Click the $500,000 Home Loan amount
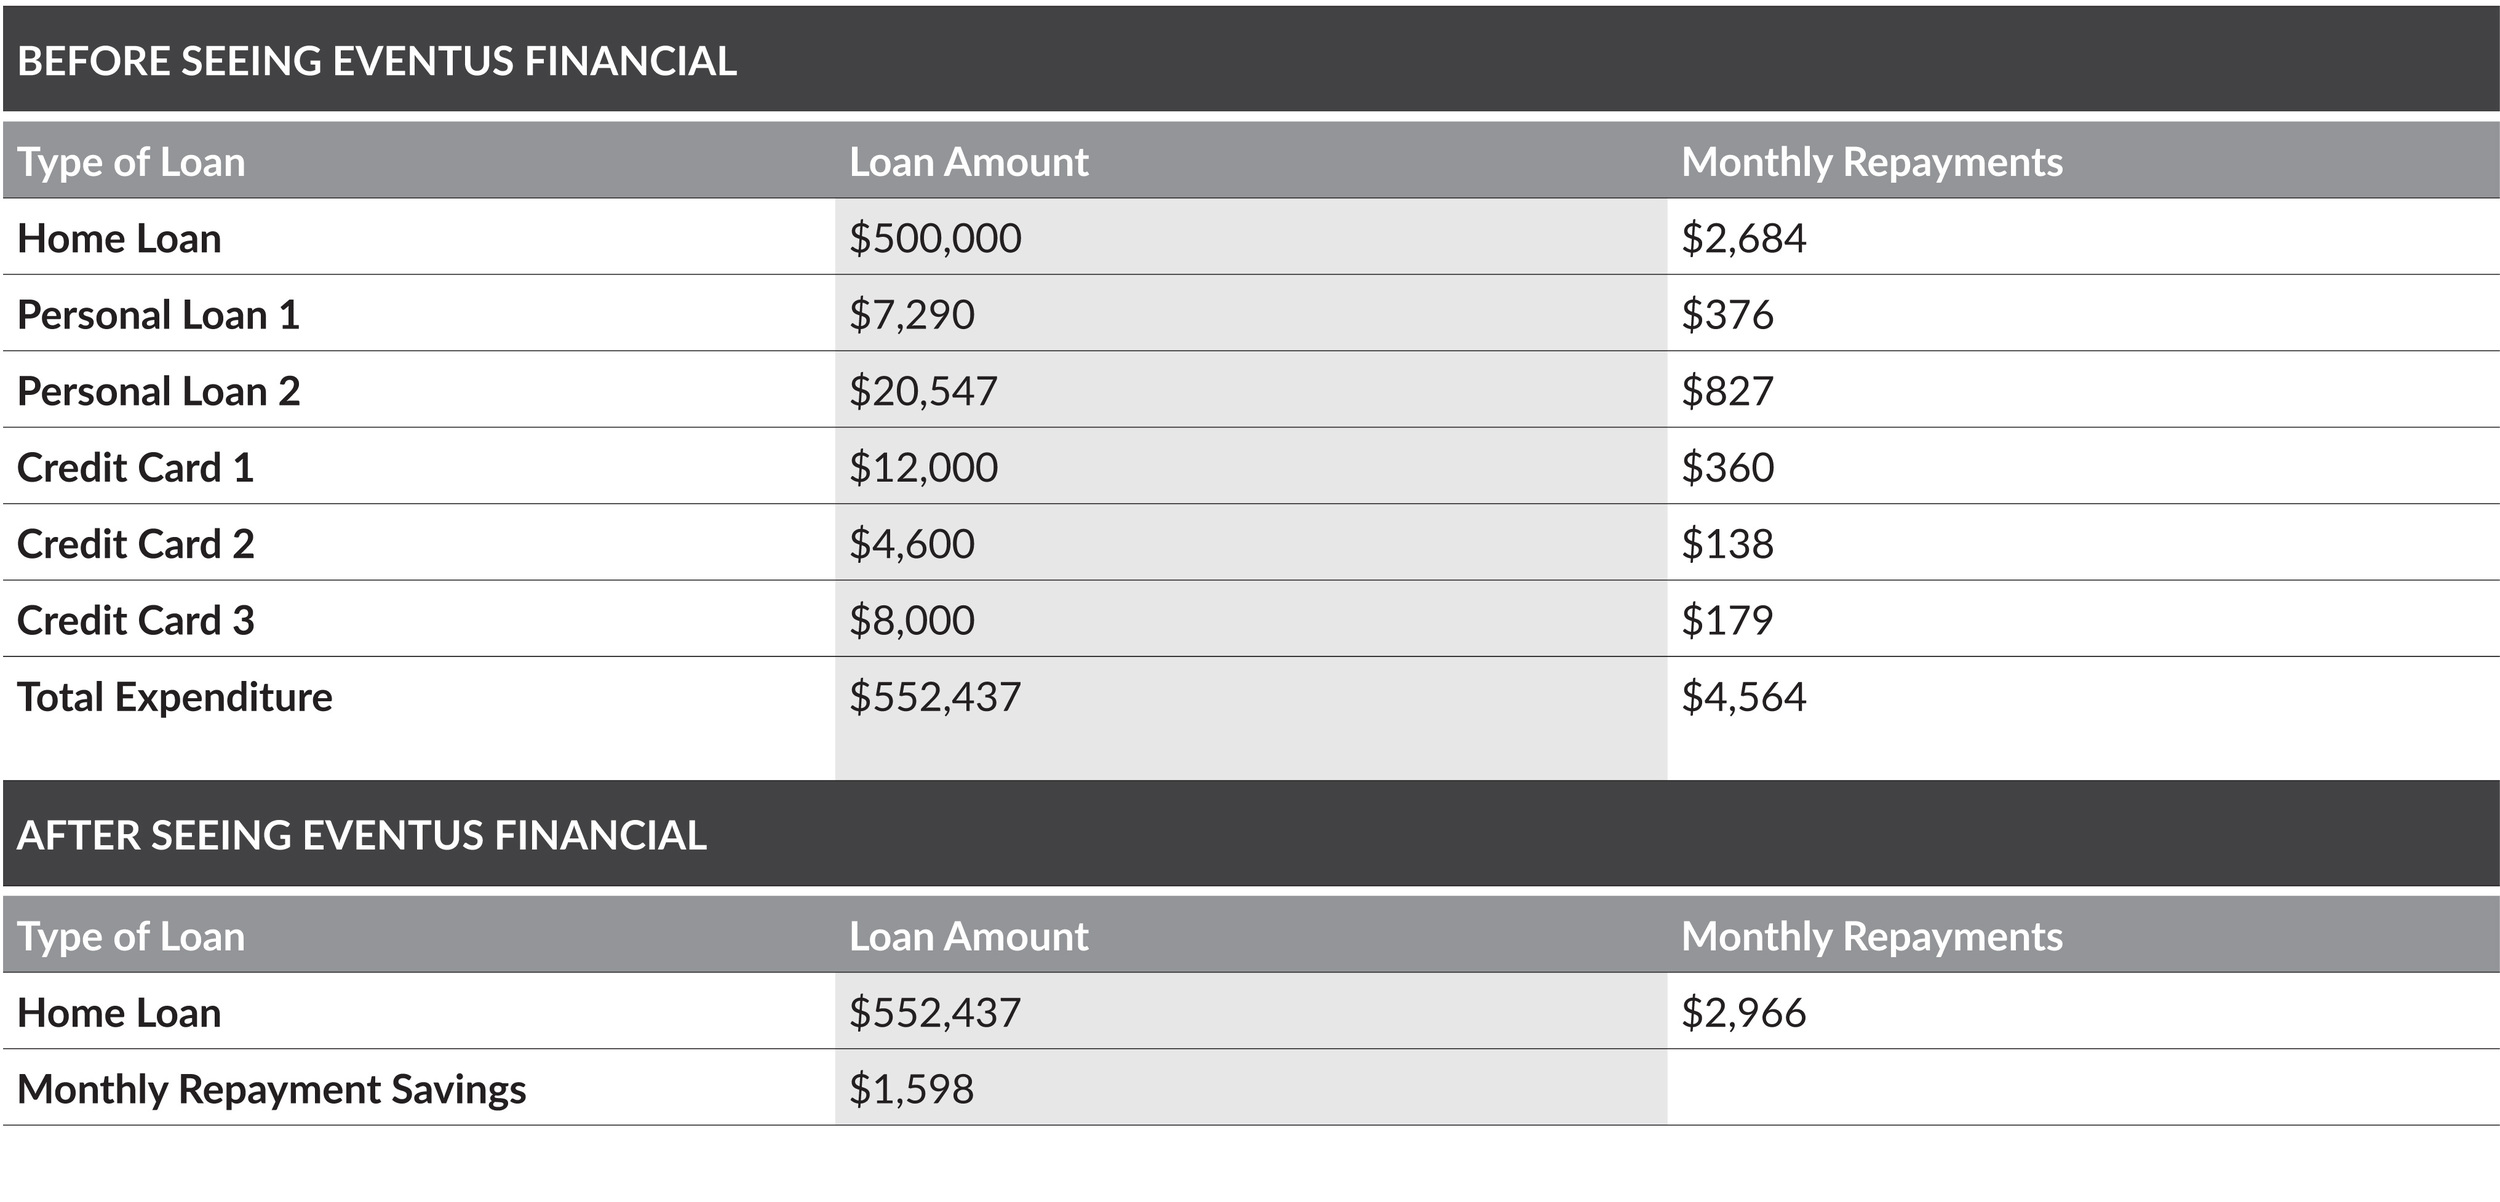2500x1202 pixels. 935,239
